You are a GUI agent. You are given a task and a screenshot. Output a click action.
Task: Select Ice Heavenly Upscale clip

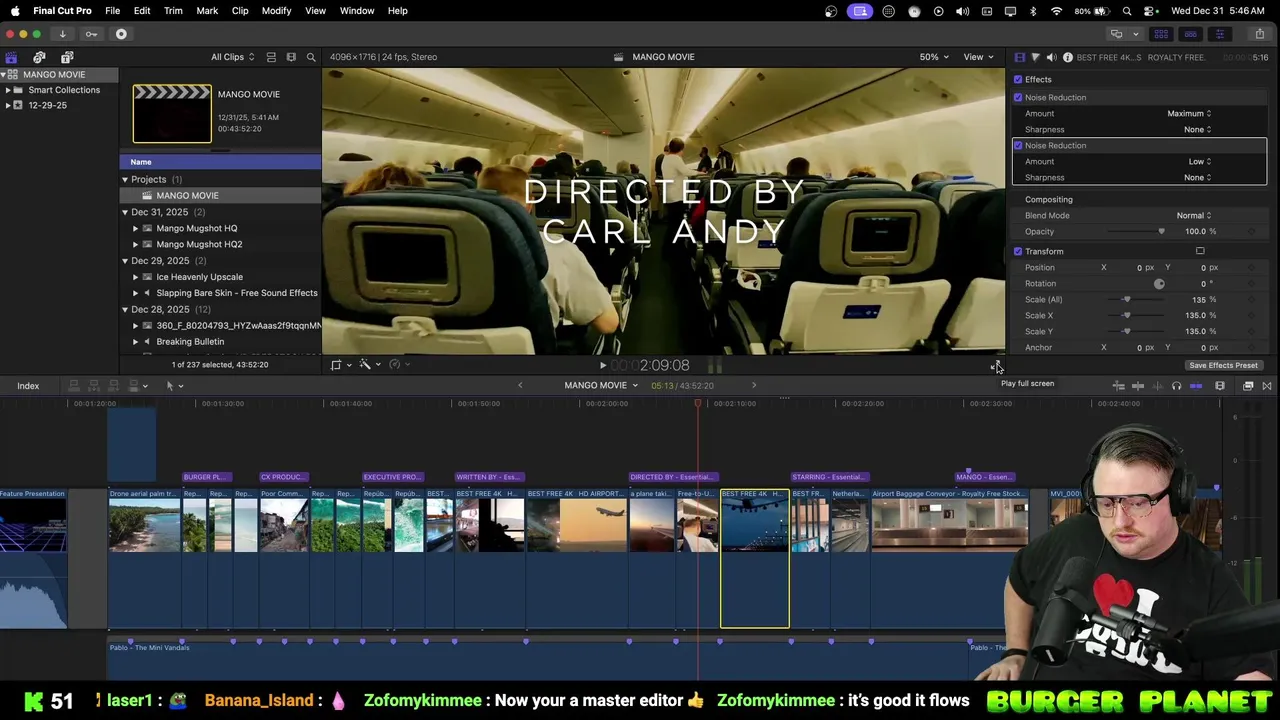[x=199, y=277]
